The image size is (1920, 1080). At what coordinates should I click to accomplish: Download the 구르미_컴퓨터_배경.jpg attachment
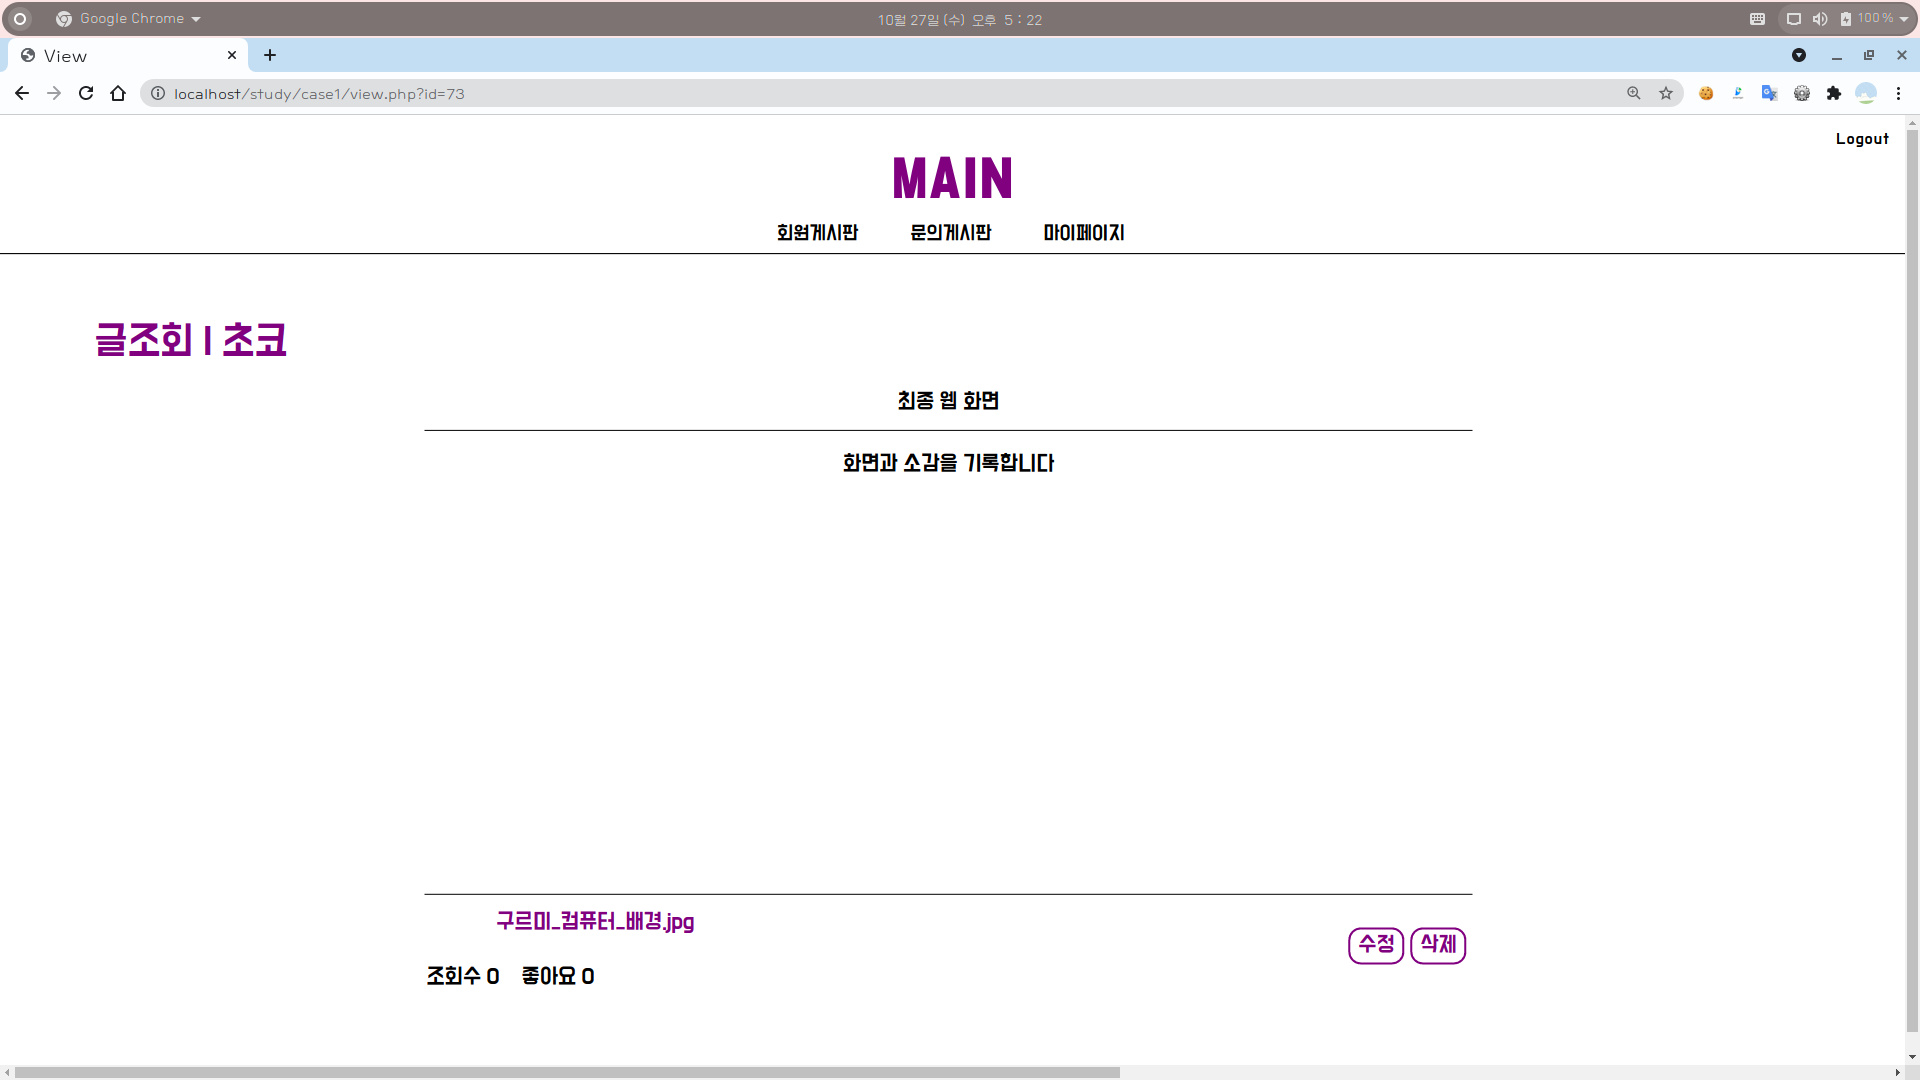point(595,921)
